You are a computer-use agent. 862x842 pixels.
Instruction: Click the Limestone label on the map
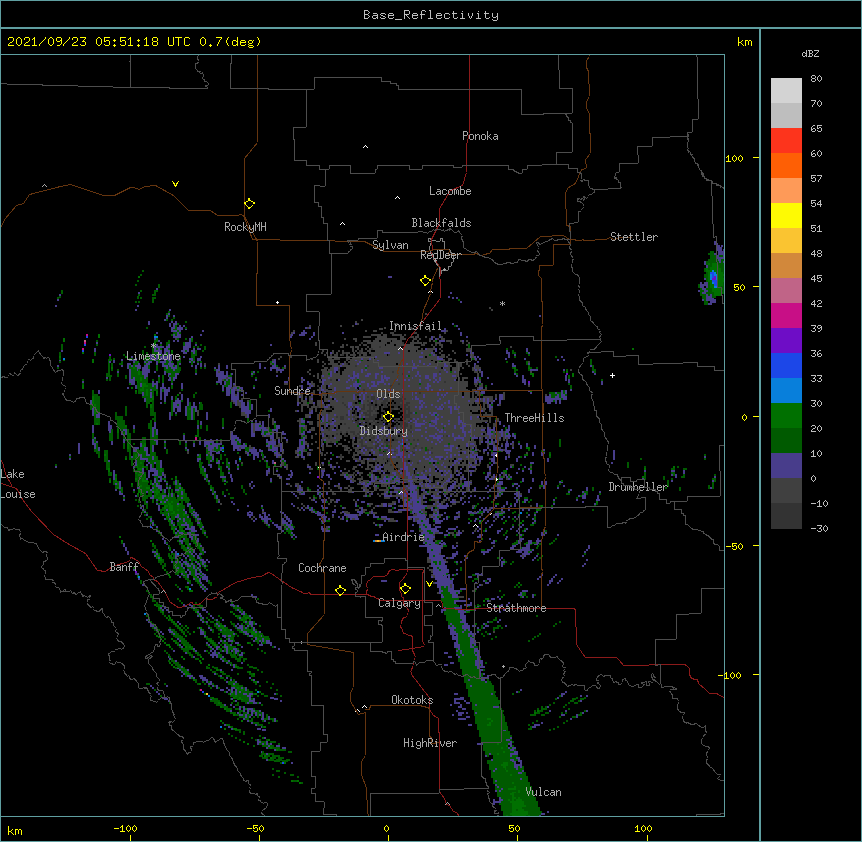point(153,356)
